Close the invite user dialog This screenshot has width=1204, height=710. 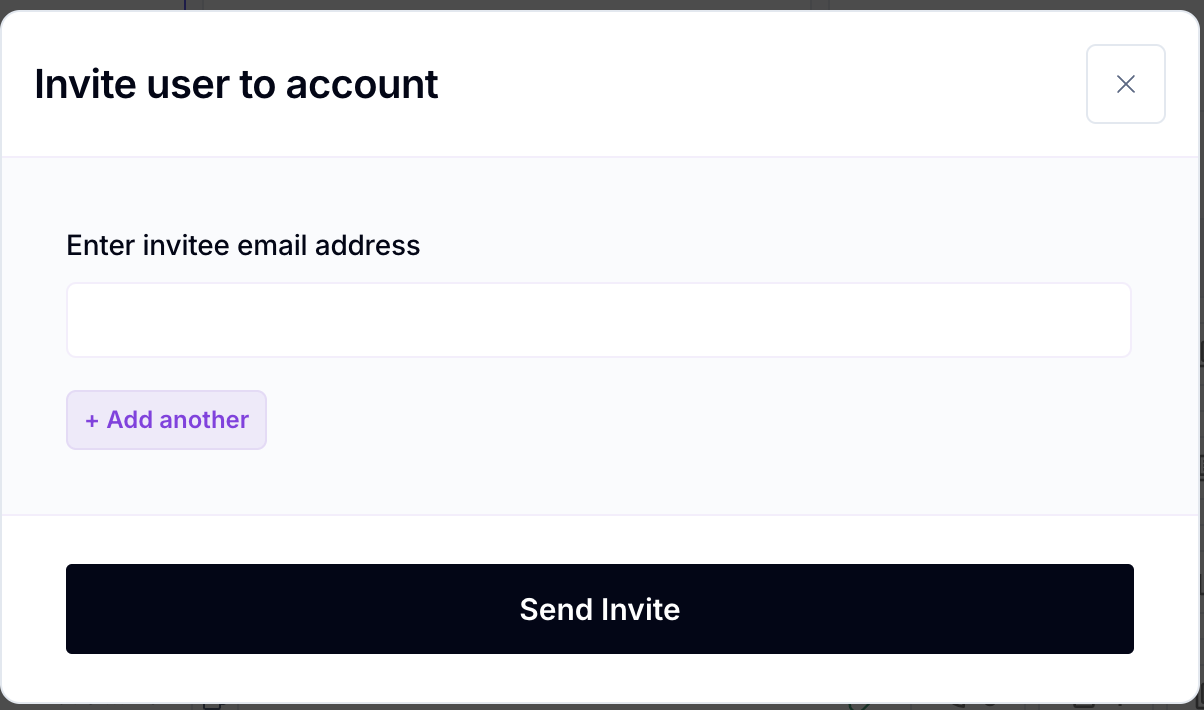coord(1125,84)
